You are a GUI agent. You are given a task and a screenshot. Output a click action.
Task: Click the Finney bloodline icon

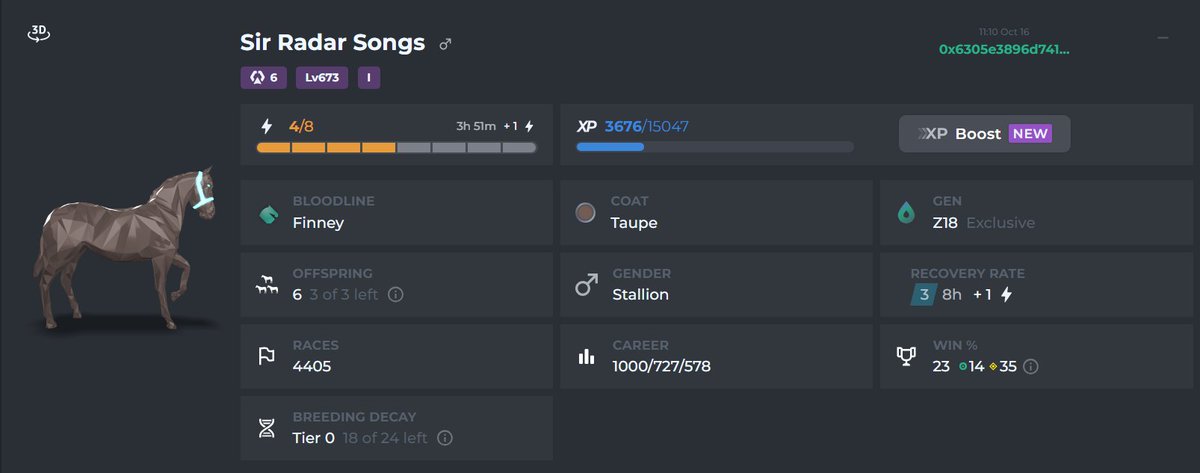(x=268, y=213)
